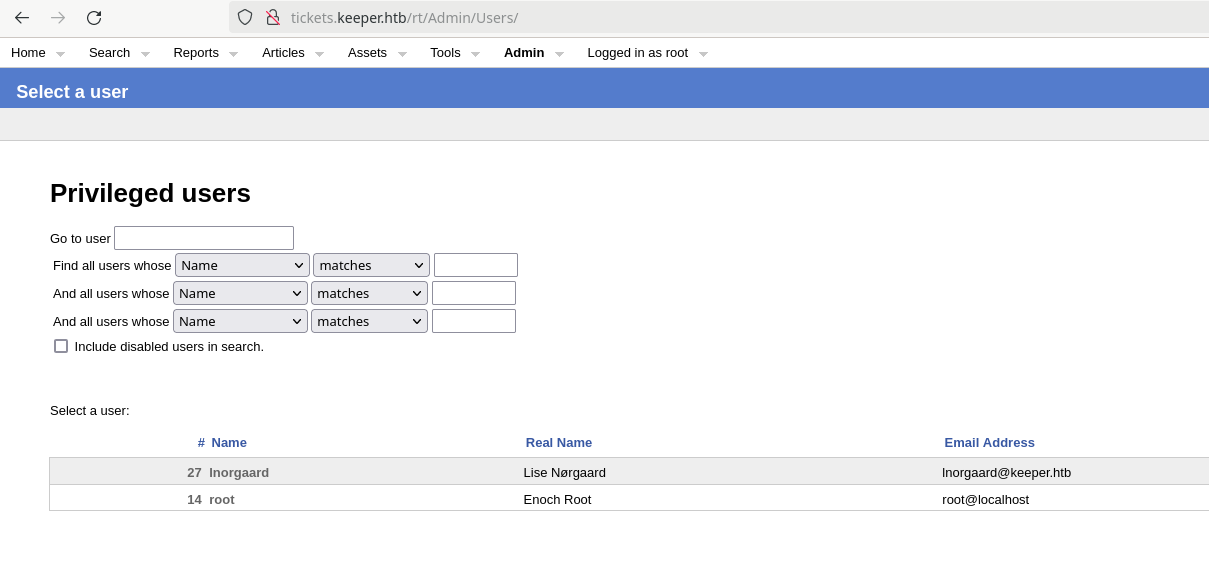The height and width of the screenshot is (588, 1209).
Task: Enable Include disabled users in search
Action: (x=61, y=346)
